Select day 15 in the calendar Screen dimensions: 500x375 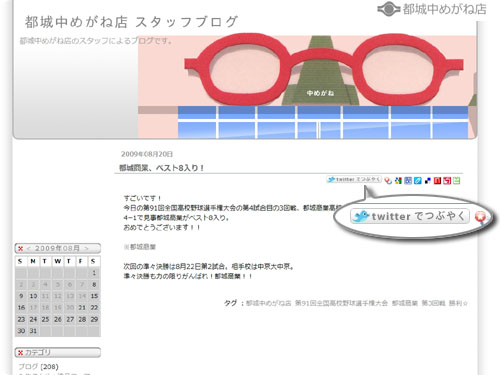tap(94, 296)
